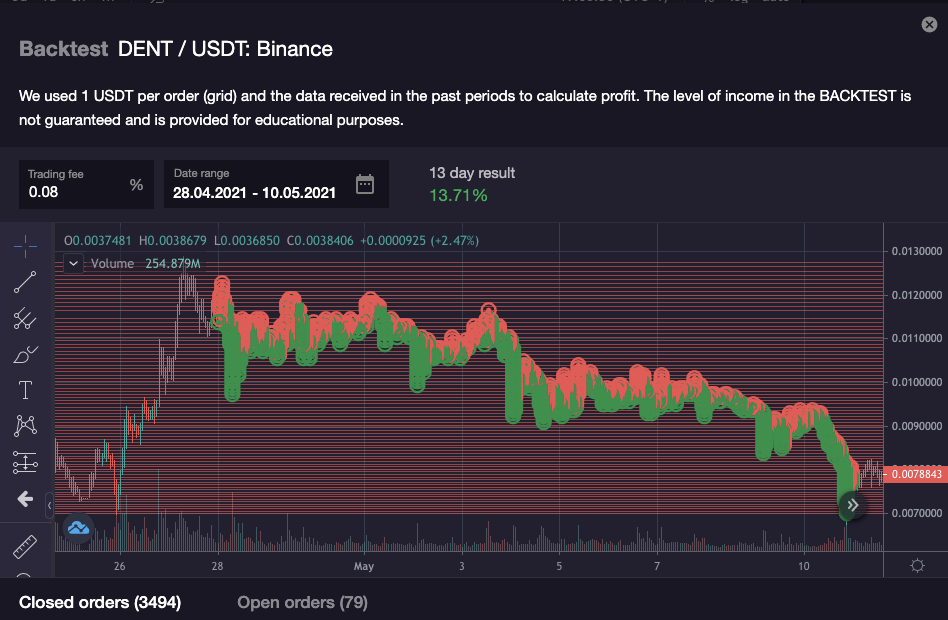Switch to the Closed orders tab
The image size is (948, 620).
pos(100,602)
